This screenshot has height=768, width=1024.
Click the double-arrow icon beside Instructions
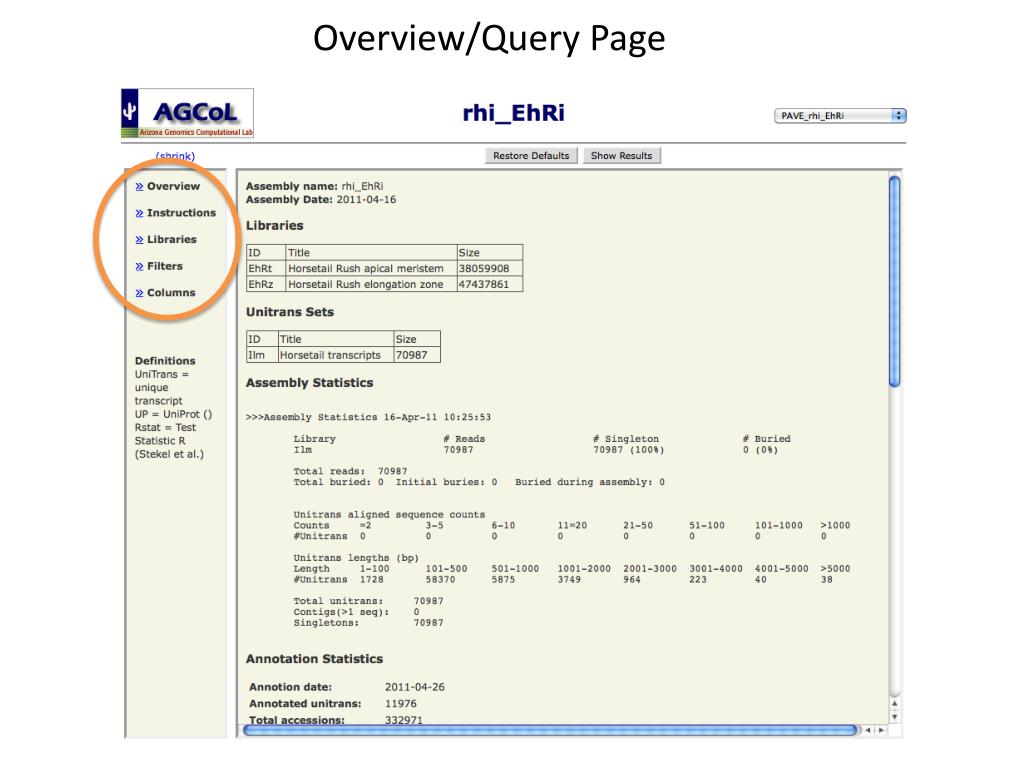139,214
